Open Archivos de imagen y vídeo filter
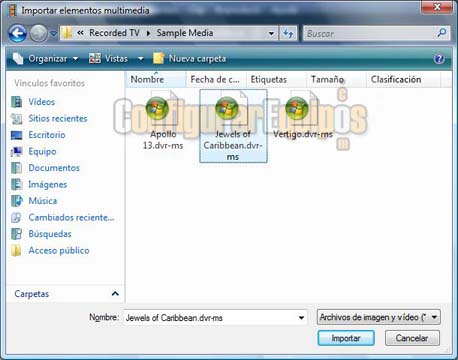 tap(379, 317)
